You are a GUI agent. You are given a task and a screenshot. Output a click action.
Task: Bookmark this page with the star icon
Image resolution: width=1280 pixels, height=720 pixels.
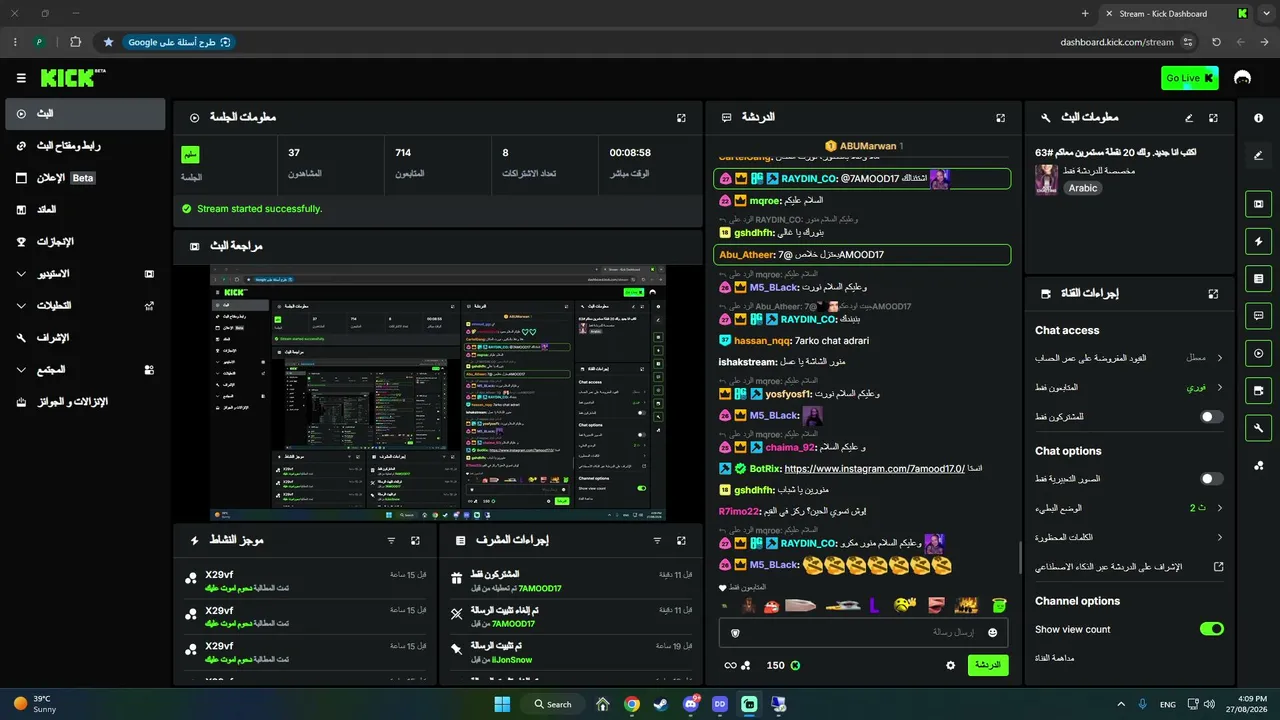pyautogui.click(x=108, y=42)
